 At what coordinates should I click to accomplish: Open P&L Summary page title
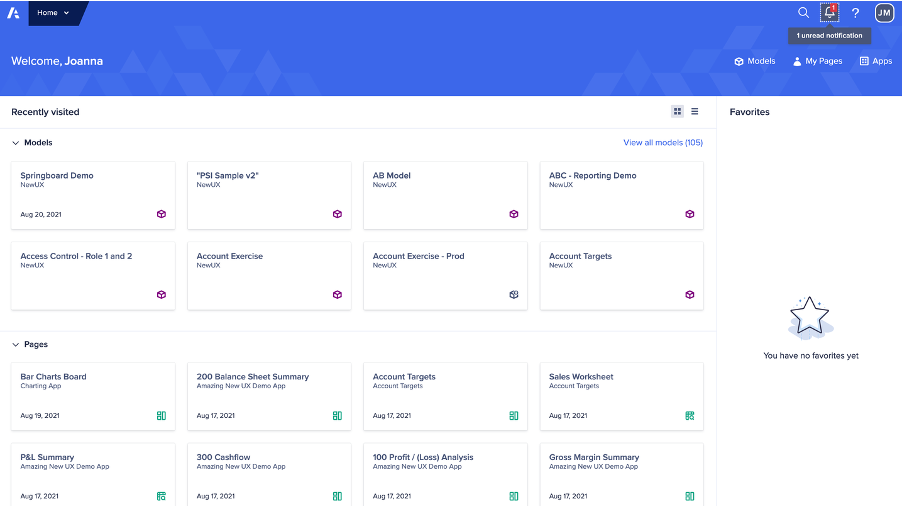click(x=47, y=457)
